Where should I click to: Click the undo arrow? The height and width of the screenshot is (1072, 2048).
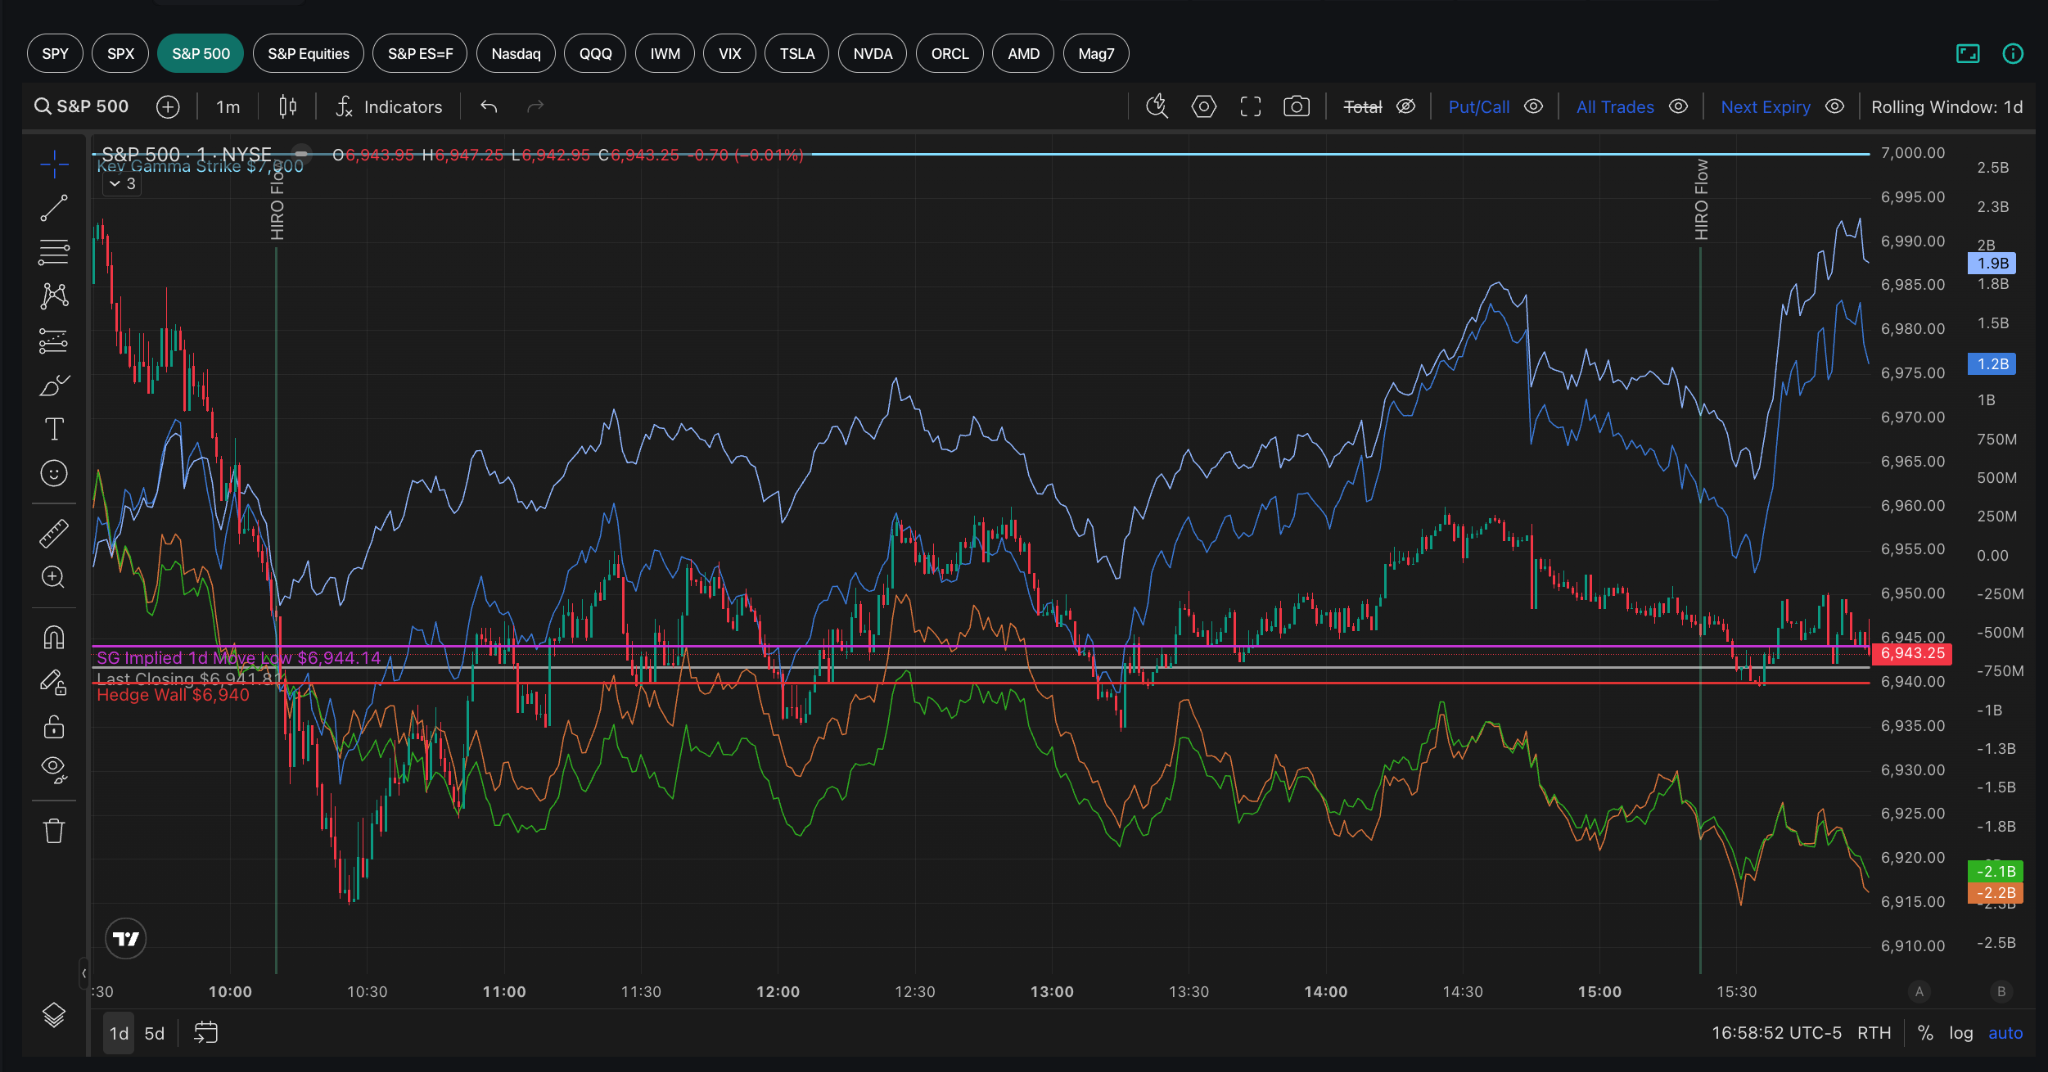pyautogui.click(x=489, y=106)
